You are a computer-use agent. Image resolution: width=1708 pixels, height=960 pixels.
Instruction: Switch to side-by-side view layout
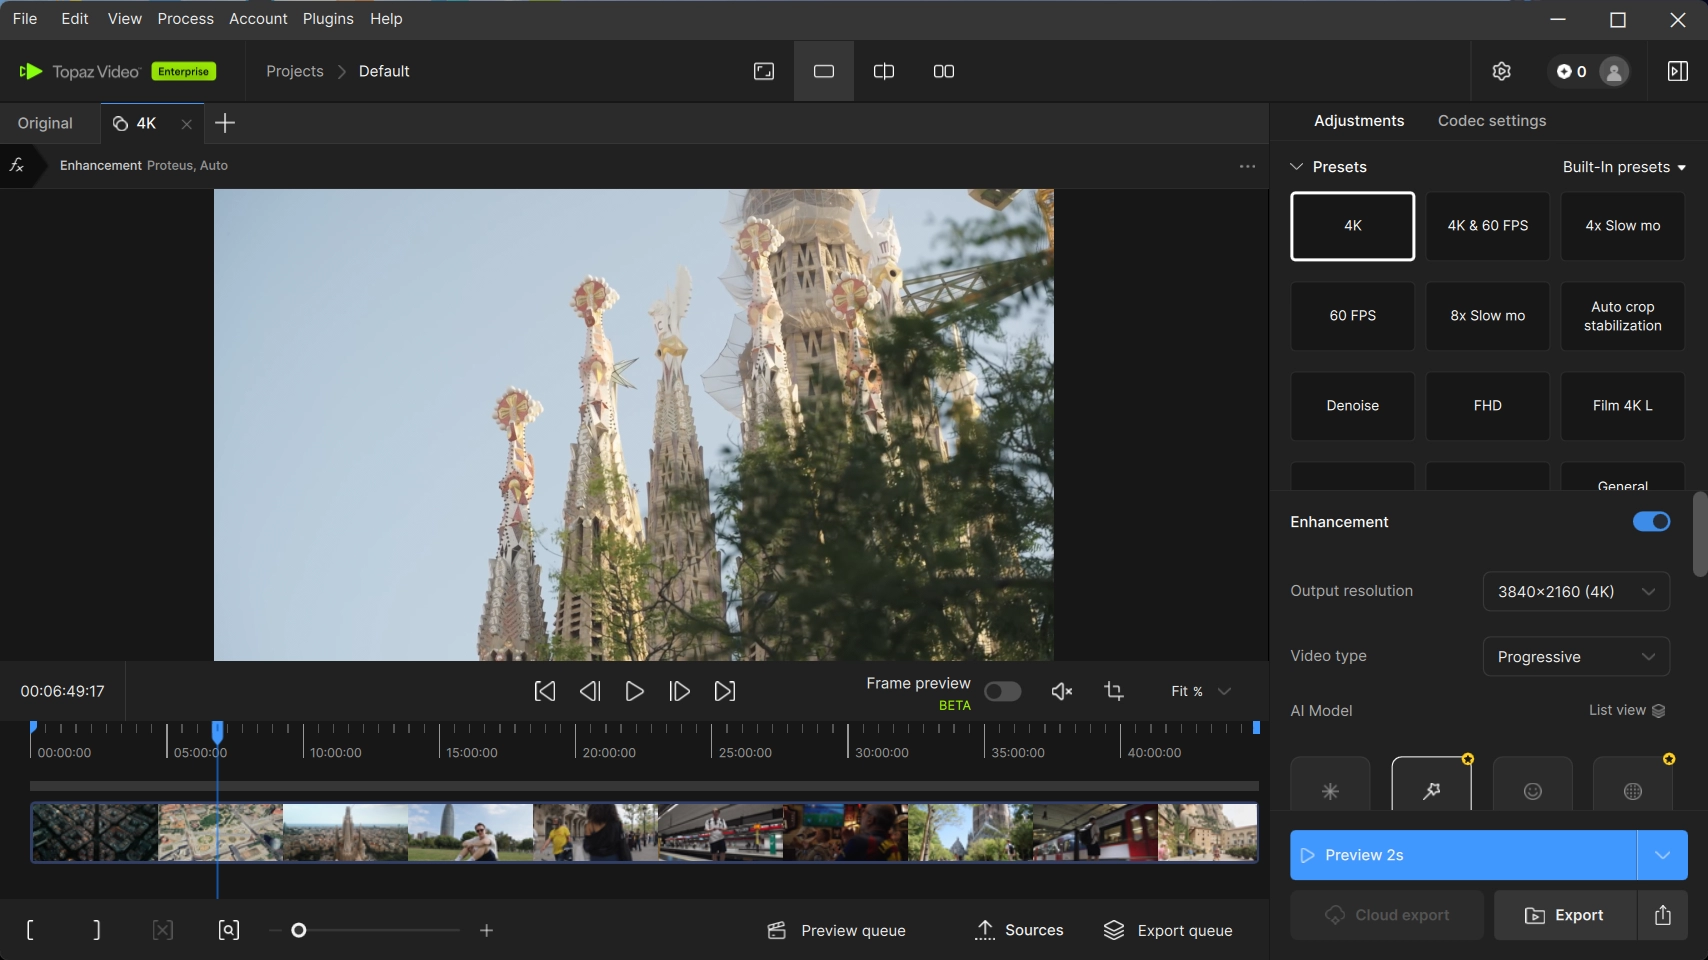click(943, 71)
